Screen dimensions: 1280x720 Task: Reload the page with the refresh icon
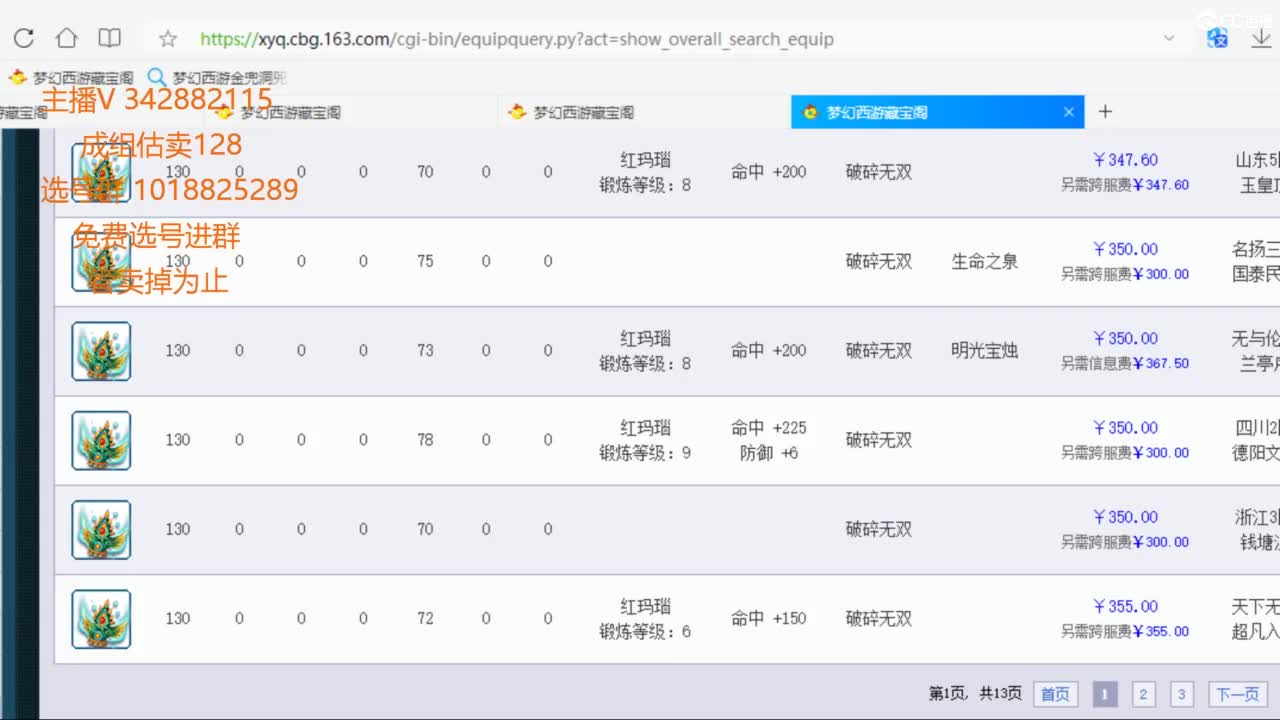(24, 39)
